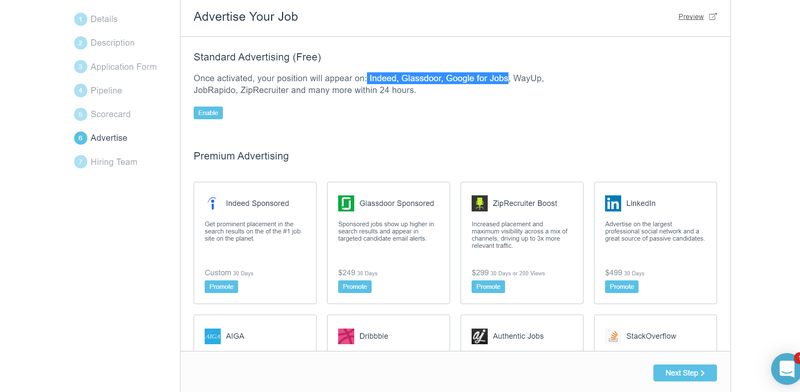Click the external link icon beside Preview
Image resolution: width=800 pixels, height=392 pixels.
[713, 16]
